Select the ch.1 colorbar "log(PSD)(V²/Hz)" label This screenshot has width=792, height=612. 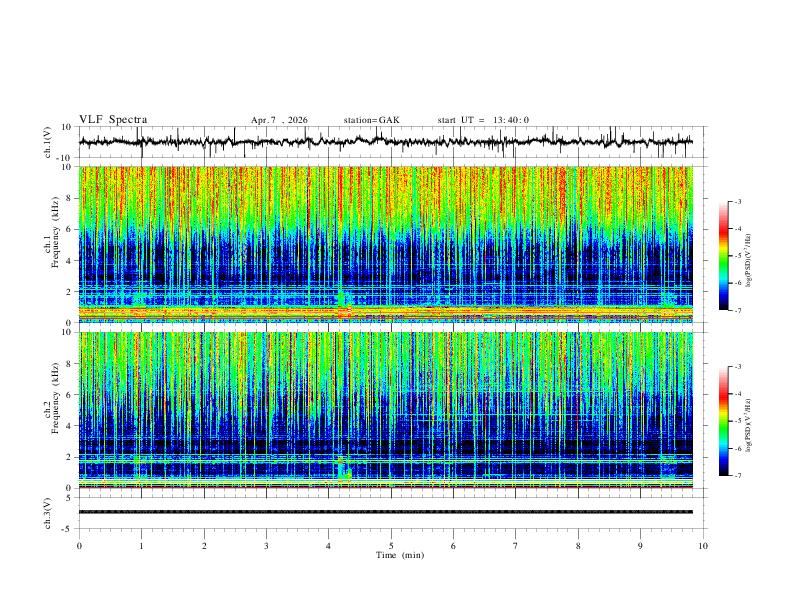749,261
